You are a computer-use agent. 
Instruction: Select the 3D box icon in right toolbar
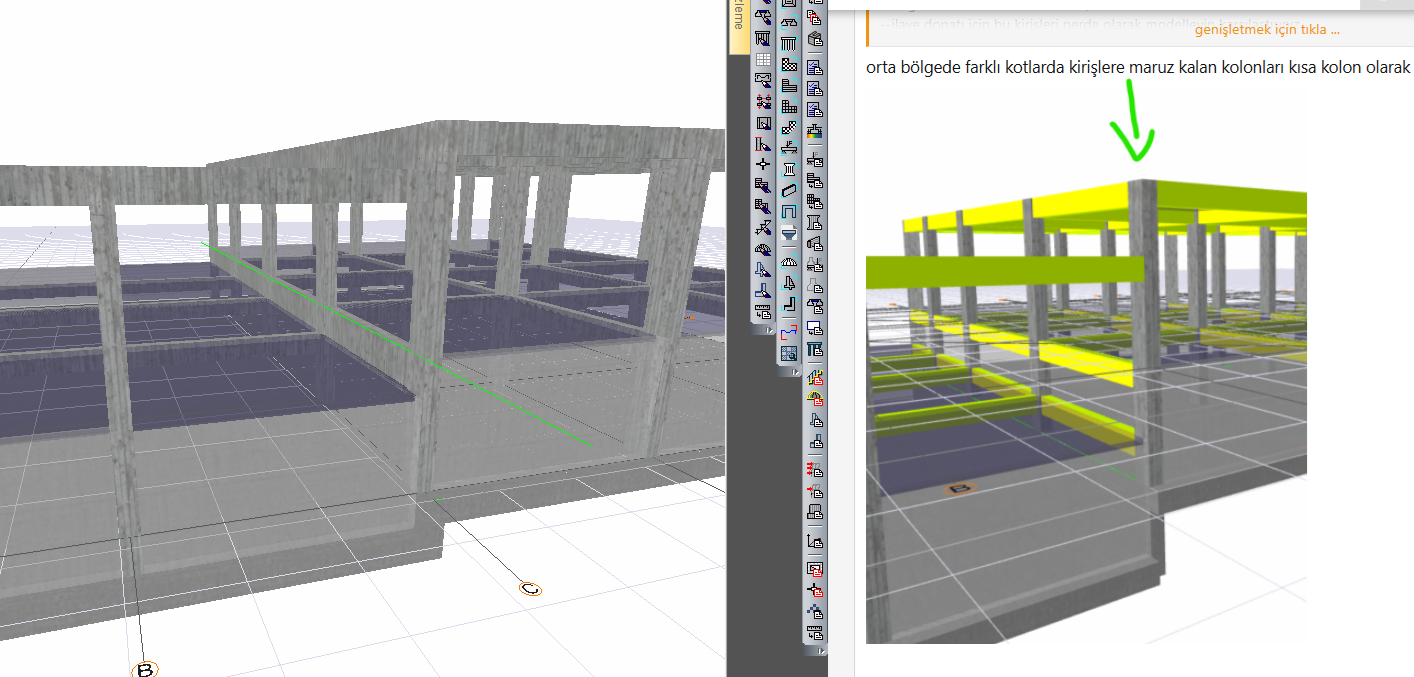[x=814, y=39]
